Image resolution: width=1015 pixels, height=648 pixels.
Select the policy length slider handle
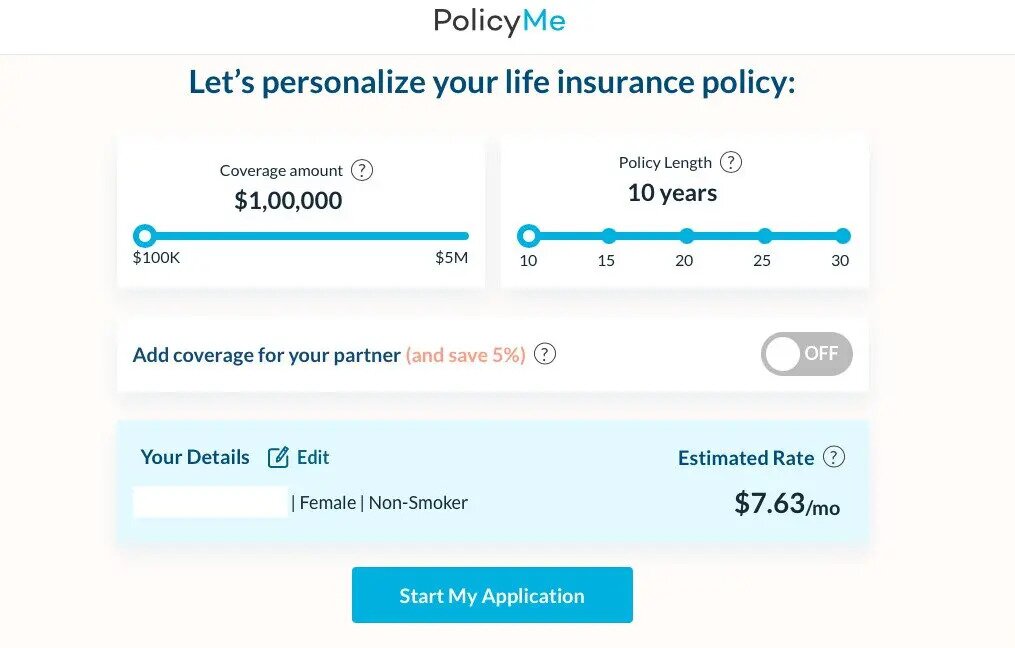(529, 236)
